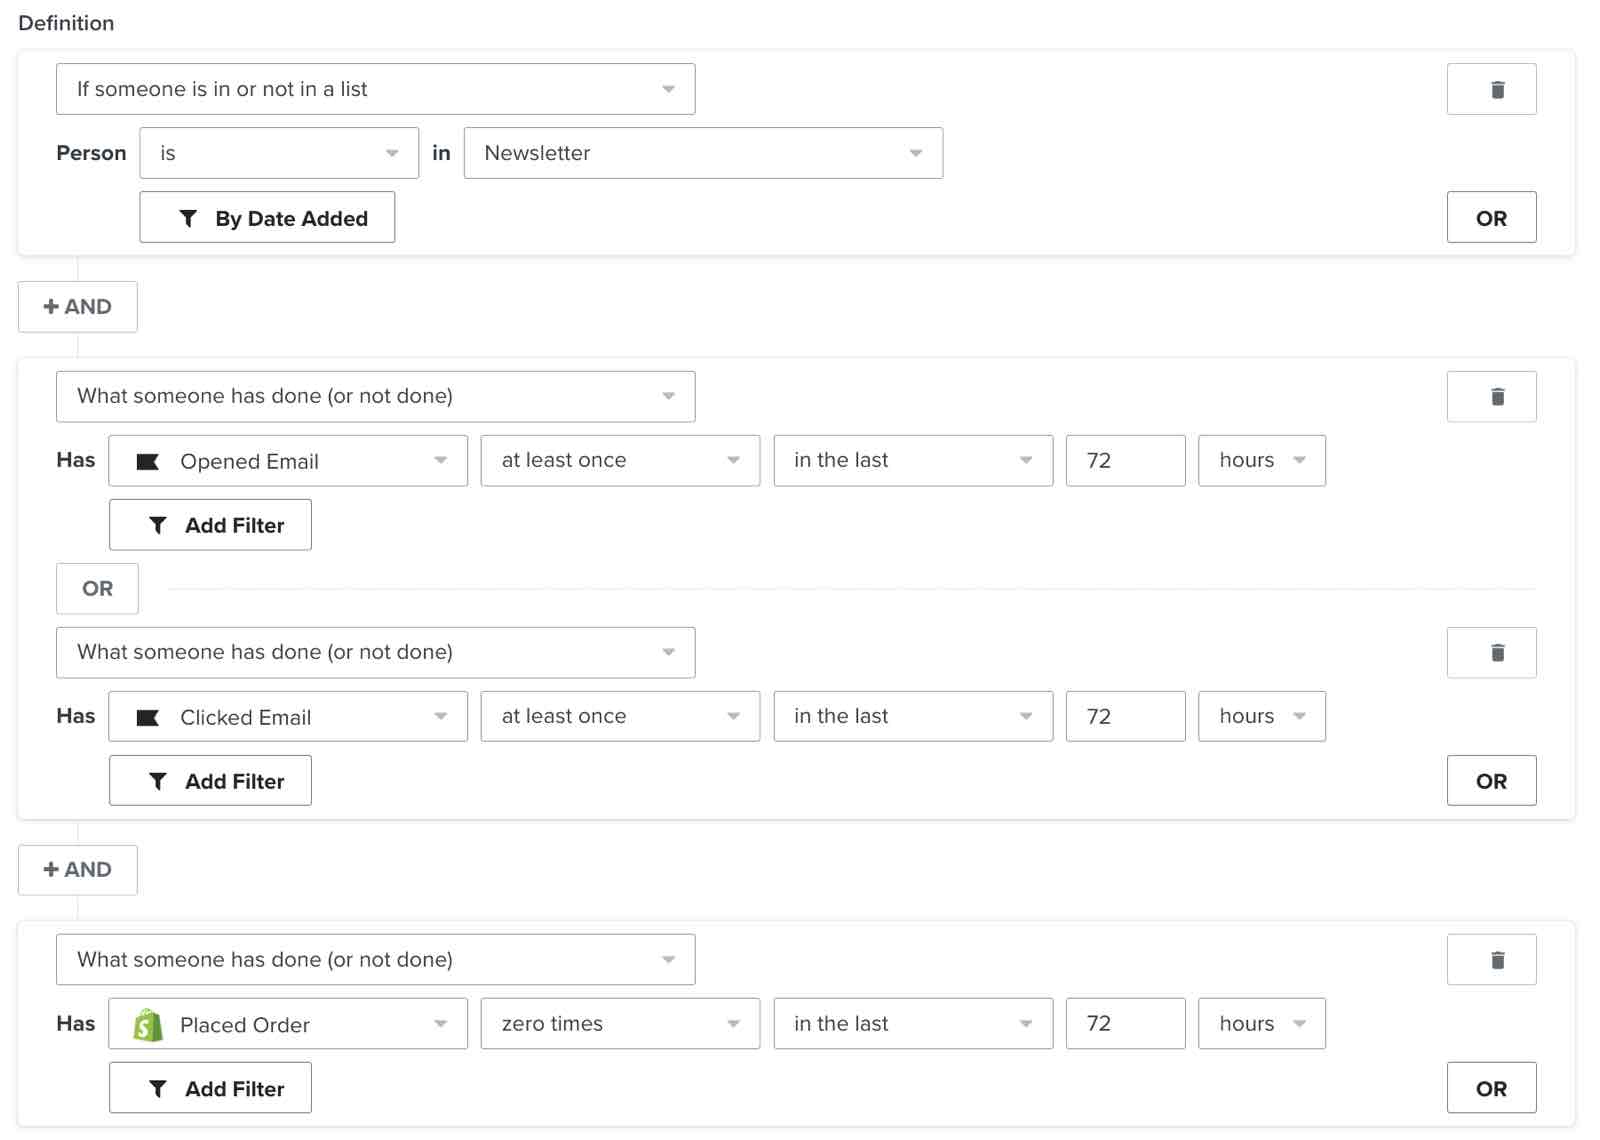The width and height of the screenshot is (1600, 1140).
Task: Click the OR connector between Opened and Clicked Email
Action: (97, 589)
